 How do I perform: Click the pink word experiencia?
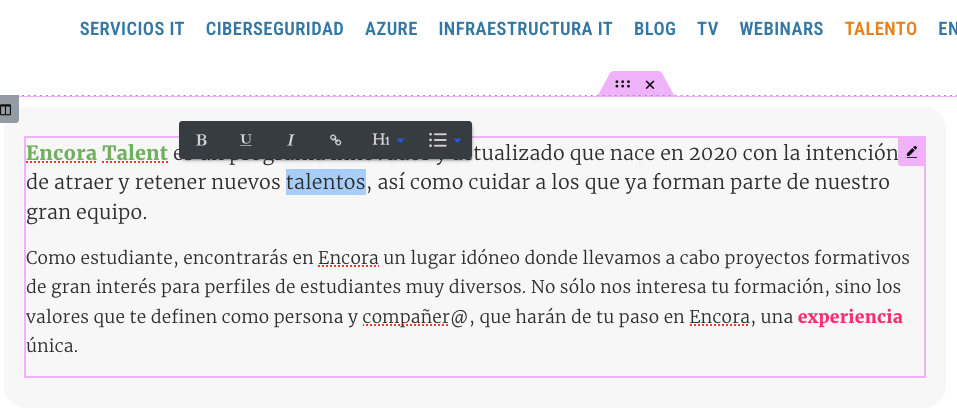(x=850, y=317)
